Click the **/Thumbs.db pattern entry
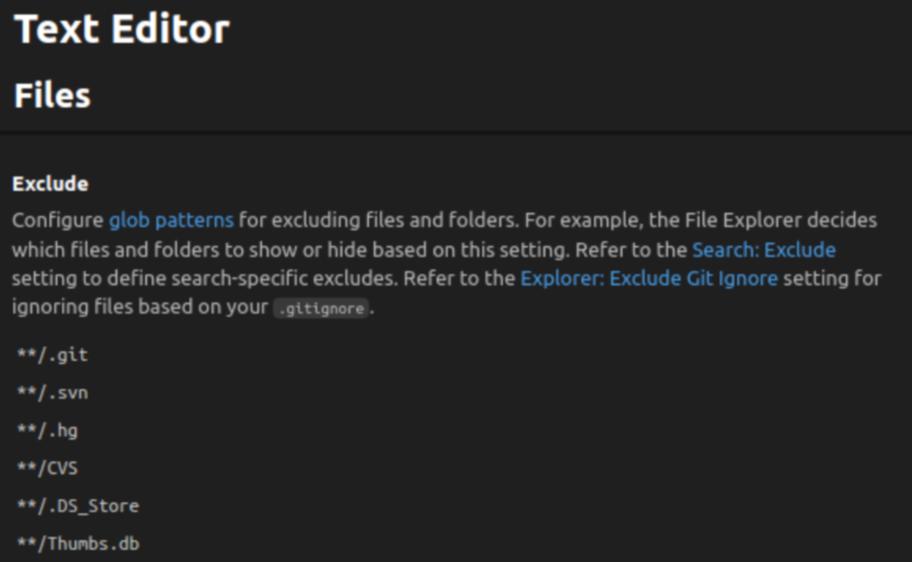This screenshot has height=562, width=912. coord(78,544)
